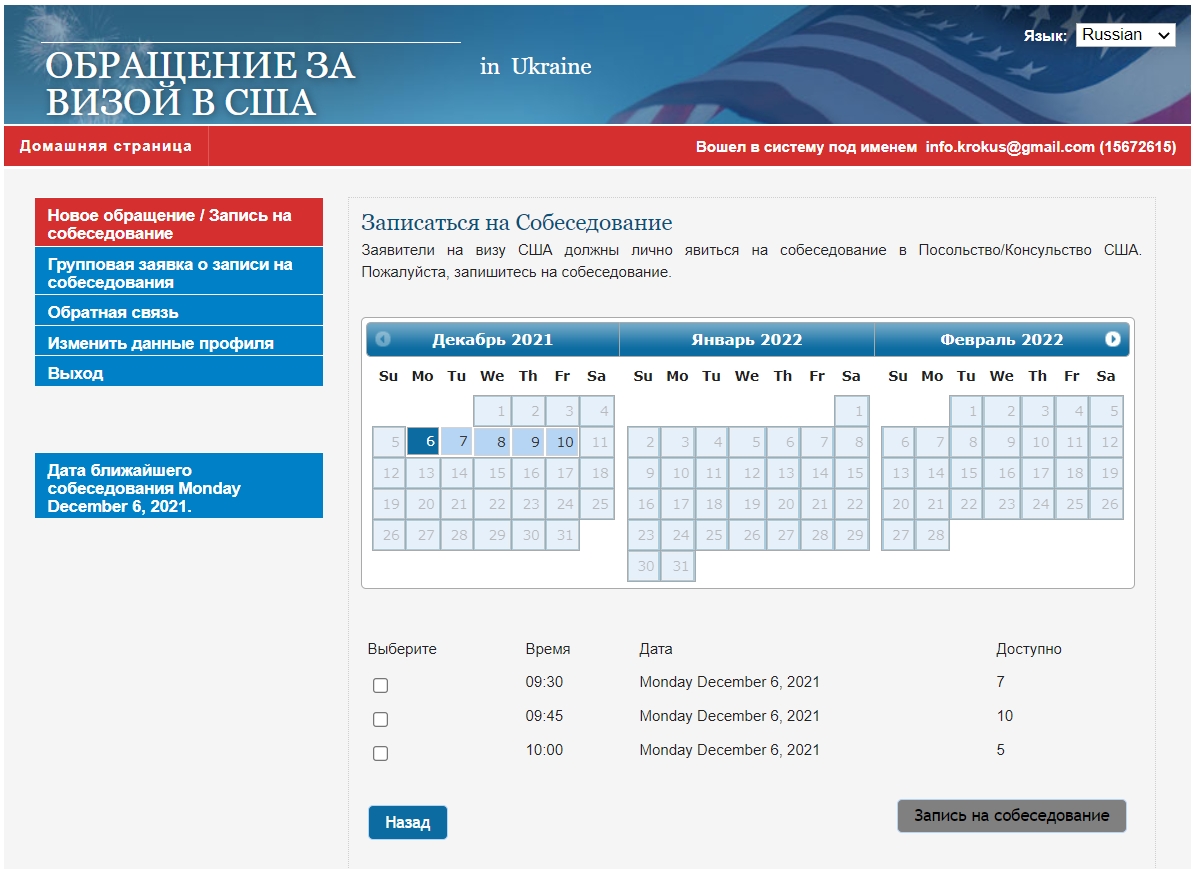Go to next month in calendar
This screenshot has width=1193, height=869.
pos(1112,339)
